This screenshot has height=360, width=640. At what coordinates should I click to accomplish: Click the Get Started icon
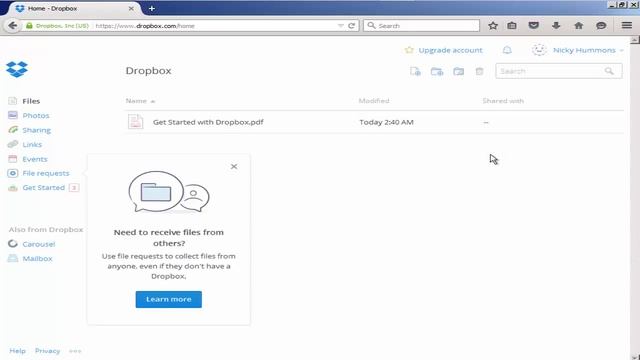tap(13, 188)
